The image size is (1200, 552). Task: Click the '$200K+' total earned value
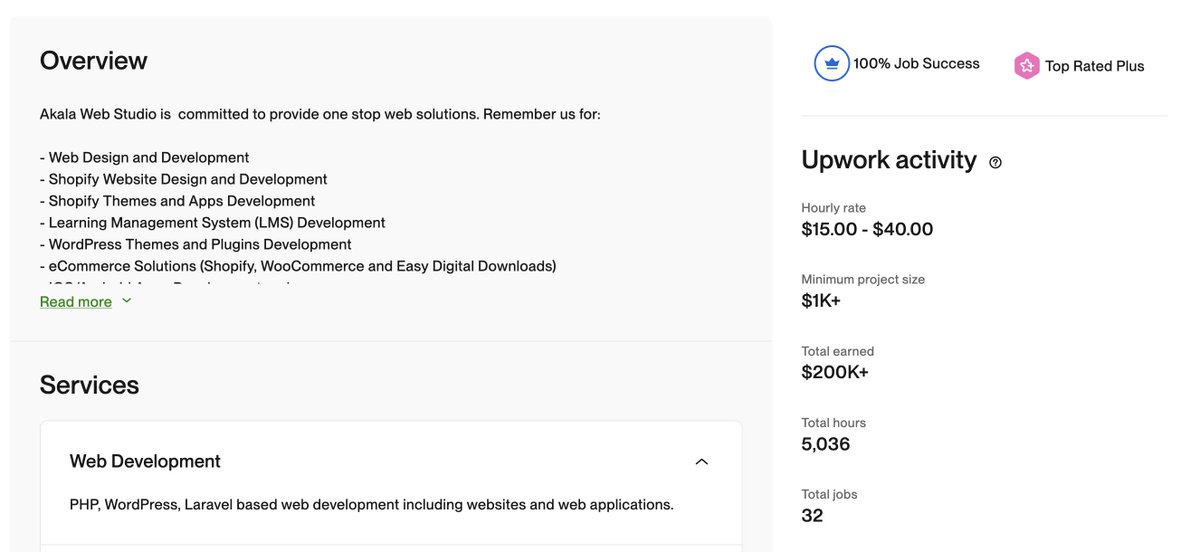835,372
